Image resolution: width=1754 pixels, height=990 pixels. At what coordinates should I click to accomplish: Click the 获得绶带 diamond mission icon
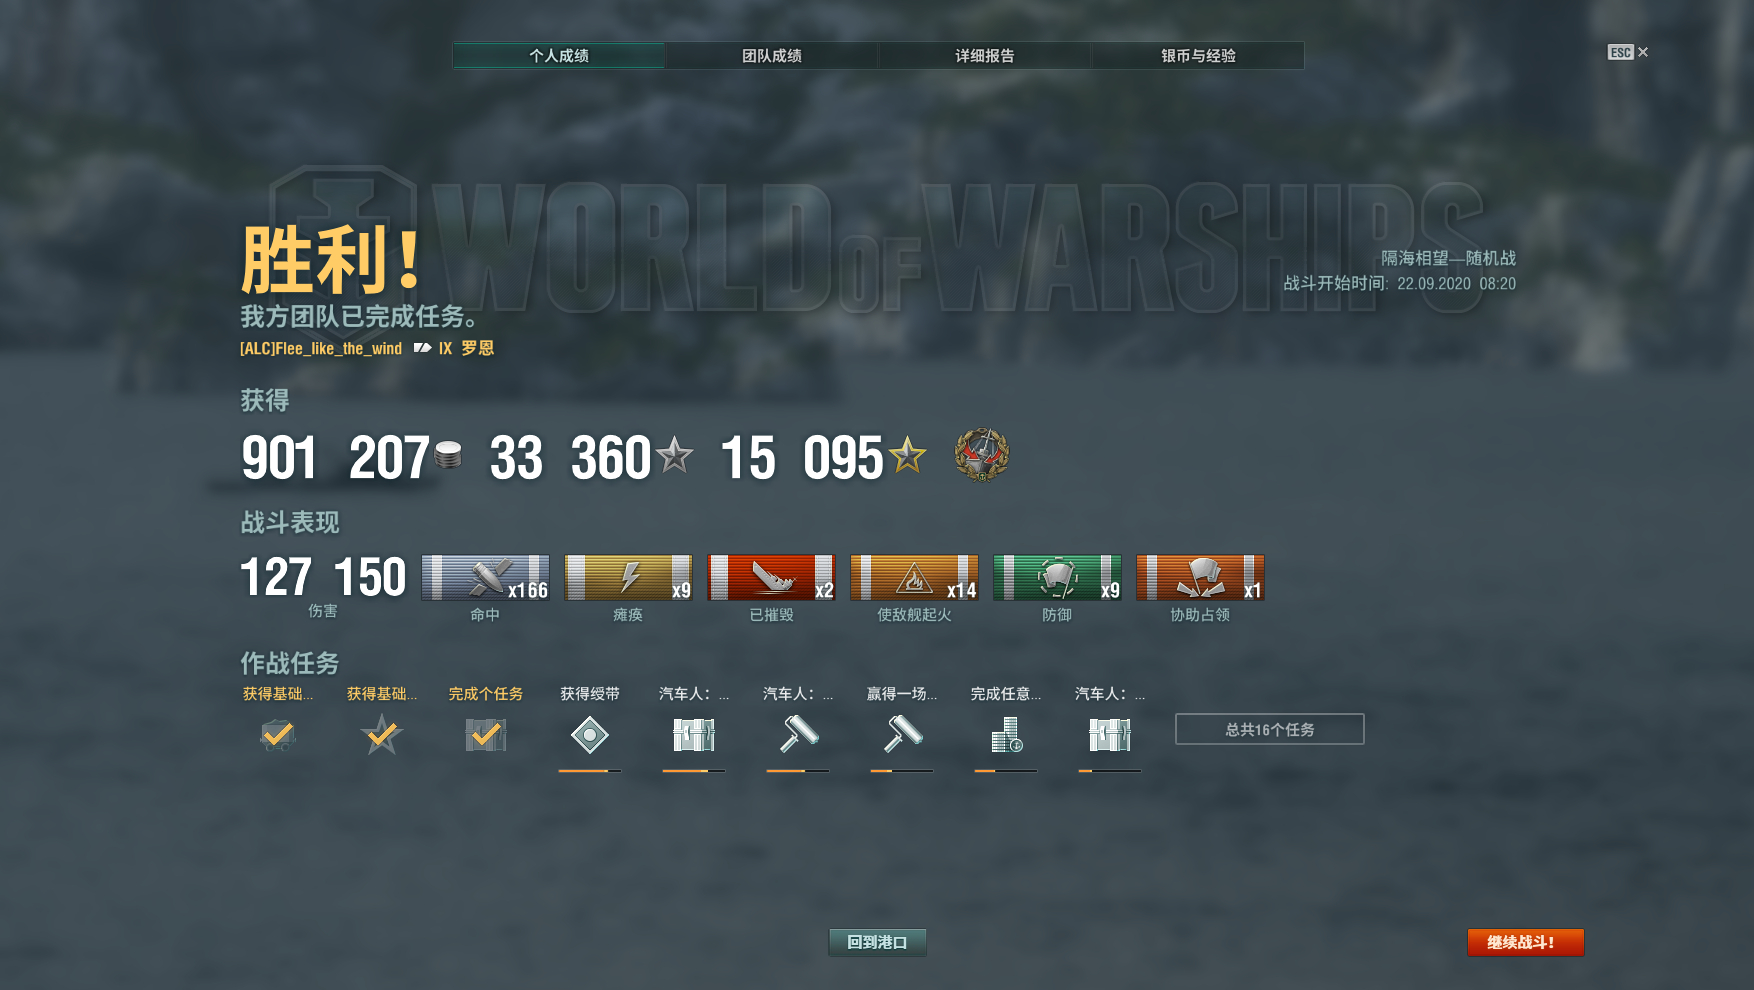pyautogui.click(x=590, y=736)
